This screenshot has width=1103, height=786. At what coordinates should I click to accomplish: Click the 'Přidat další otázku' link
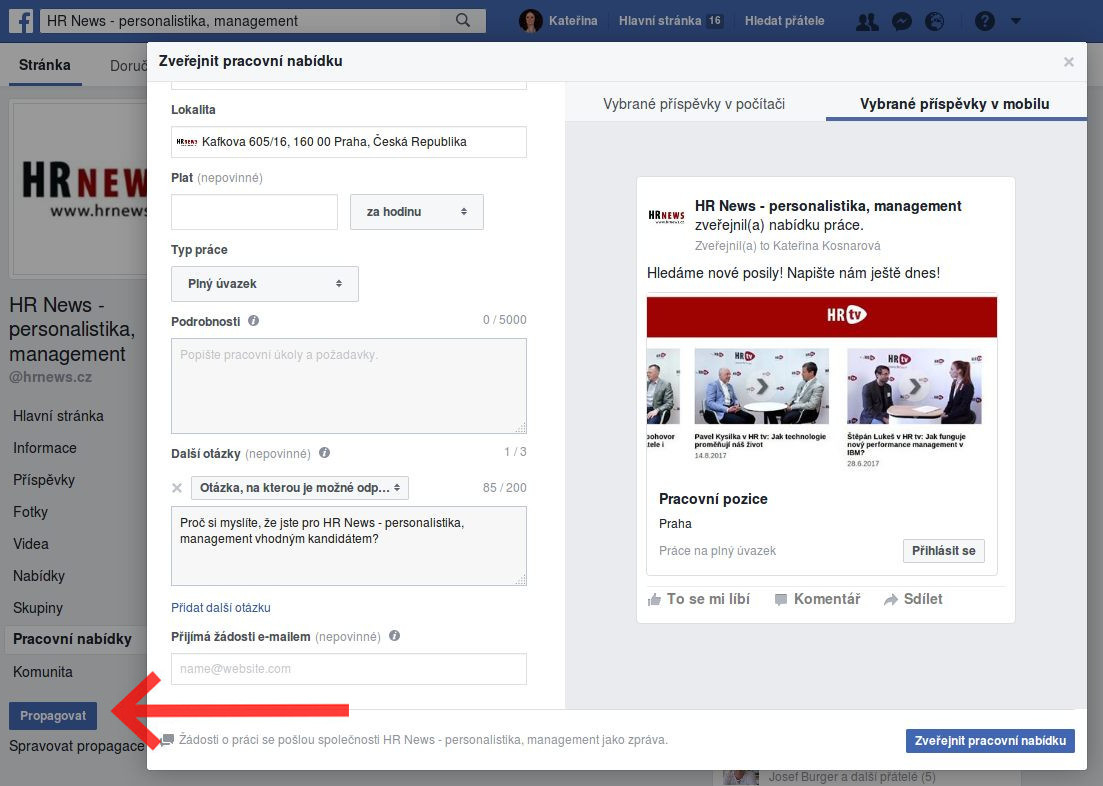click(221, 607)
